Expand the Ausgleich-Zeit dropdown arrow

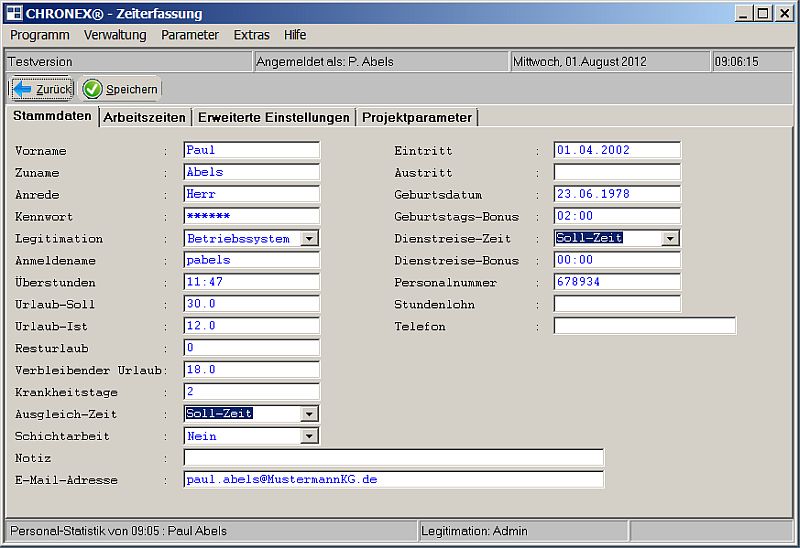(x=309, y=414)
